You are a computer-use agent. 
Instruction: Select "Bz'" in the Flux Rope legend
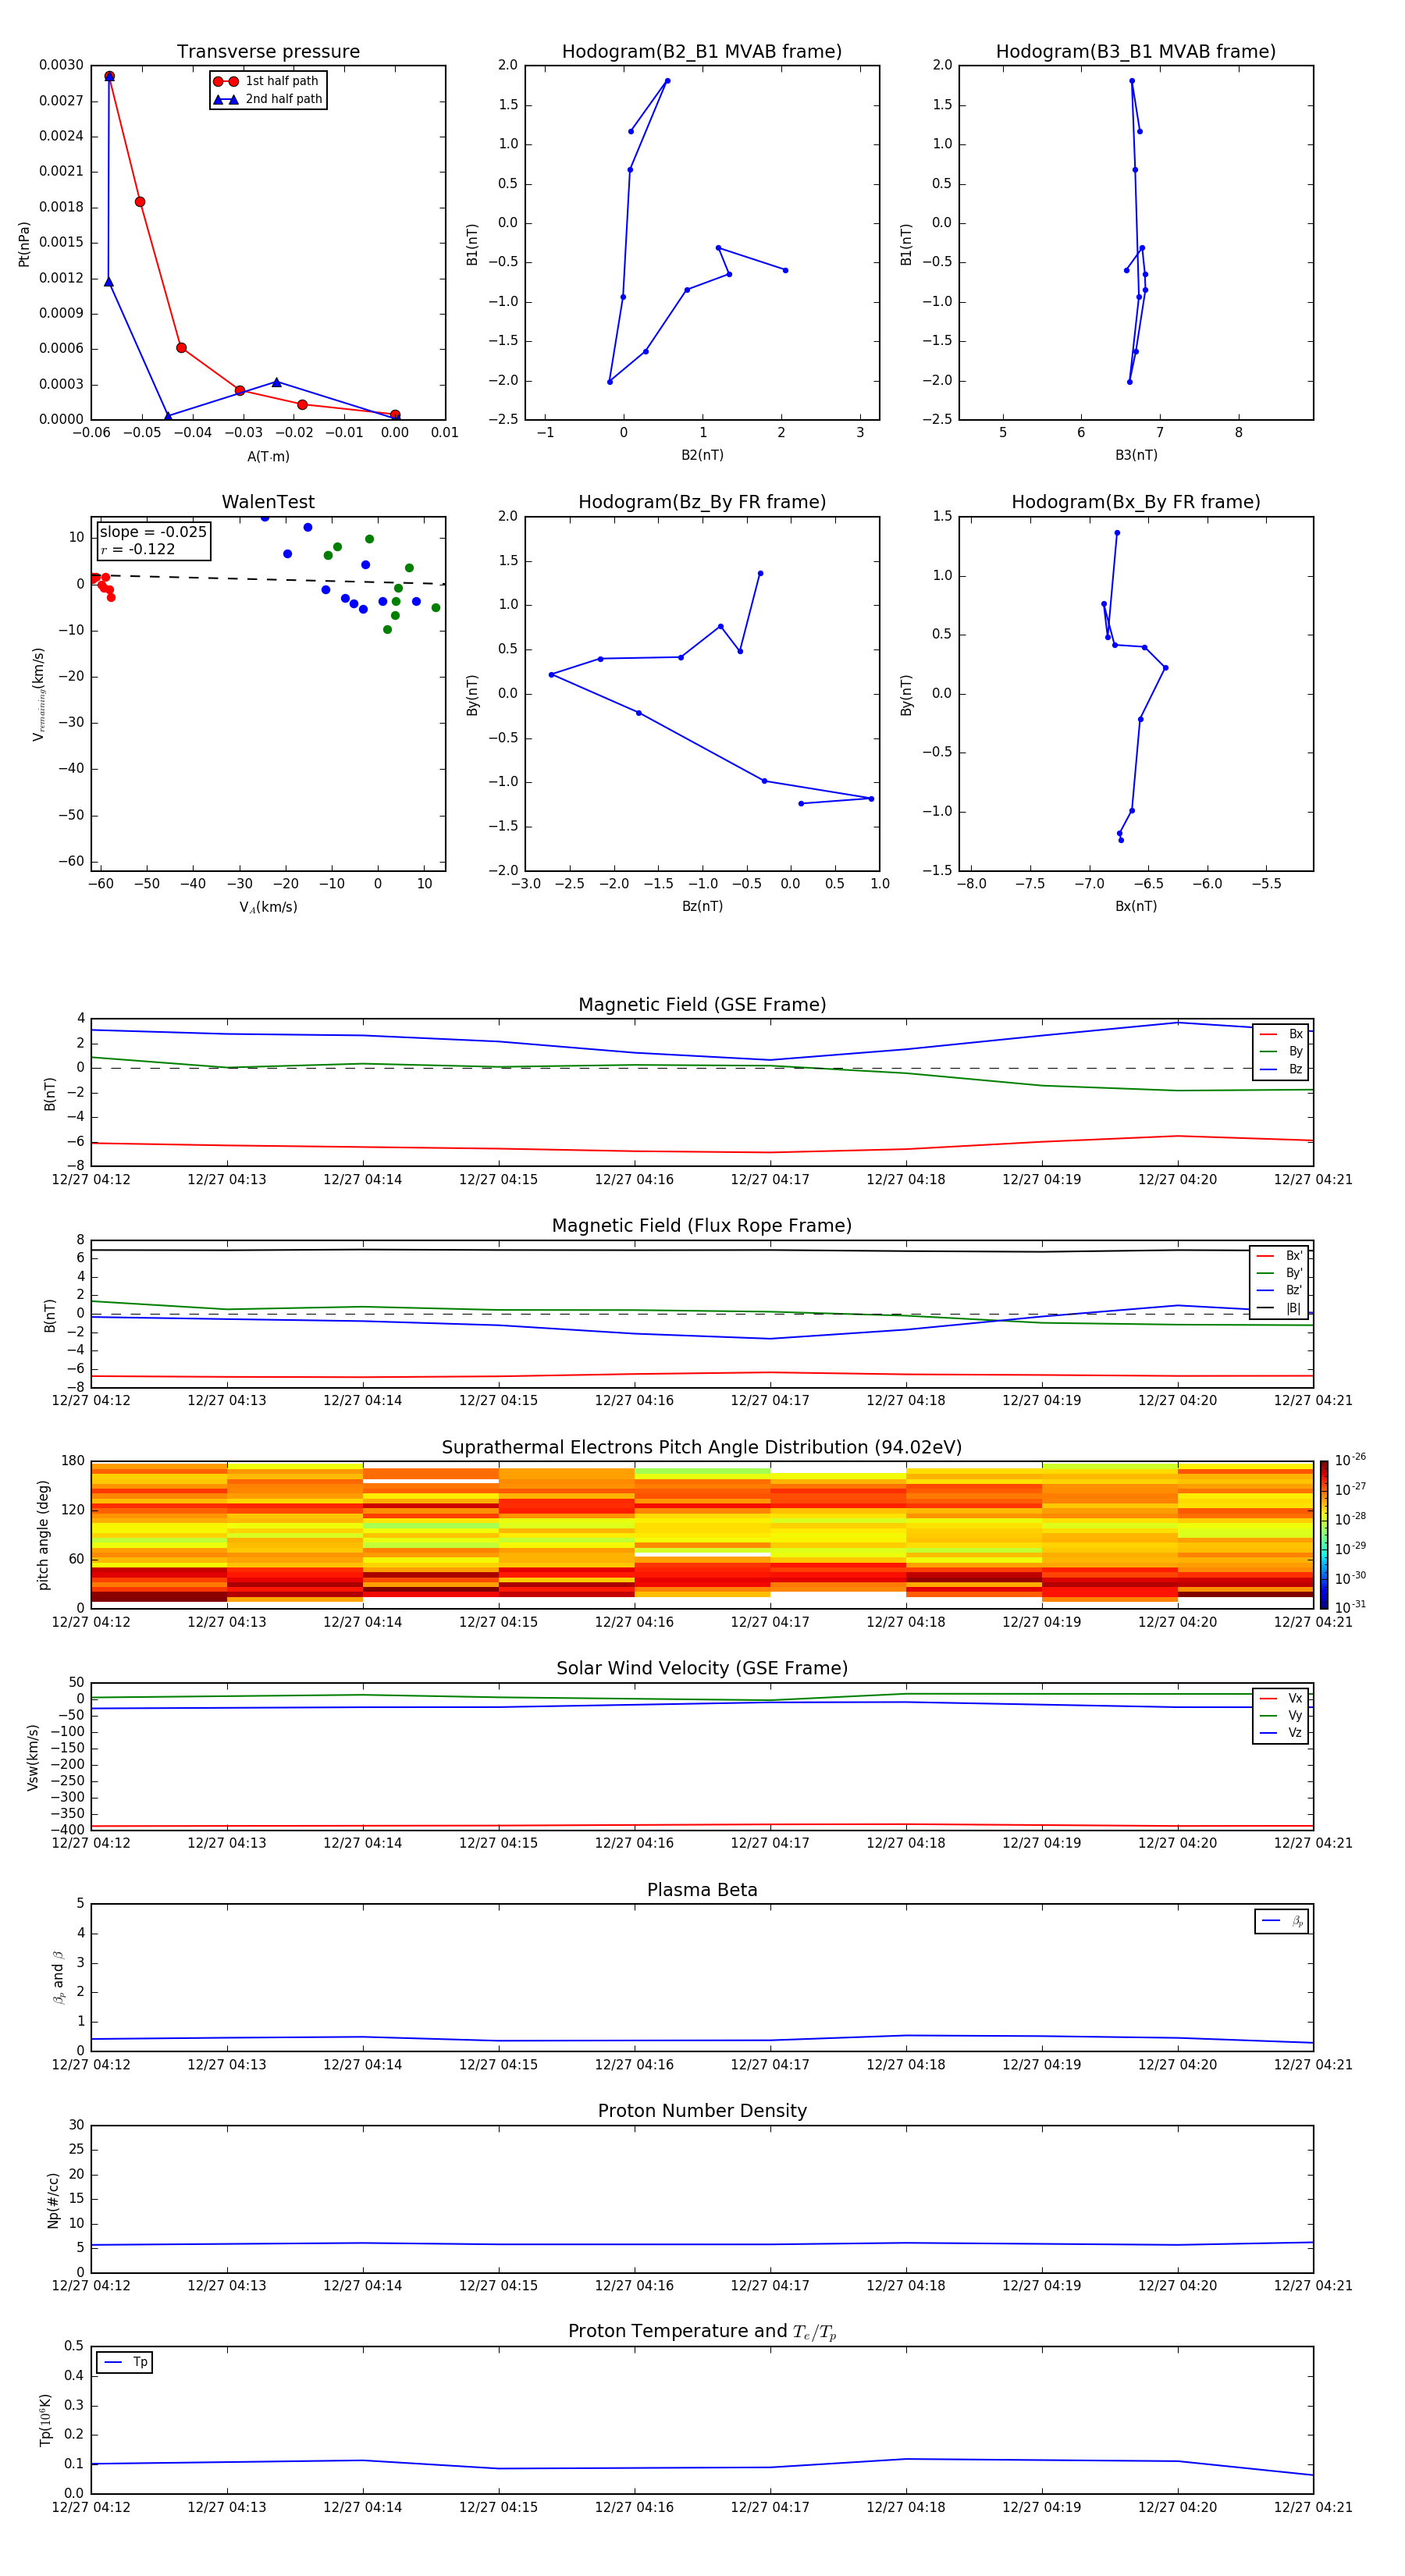[1280, 1290]
